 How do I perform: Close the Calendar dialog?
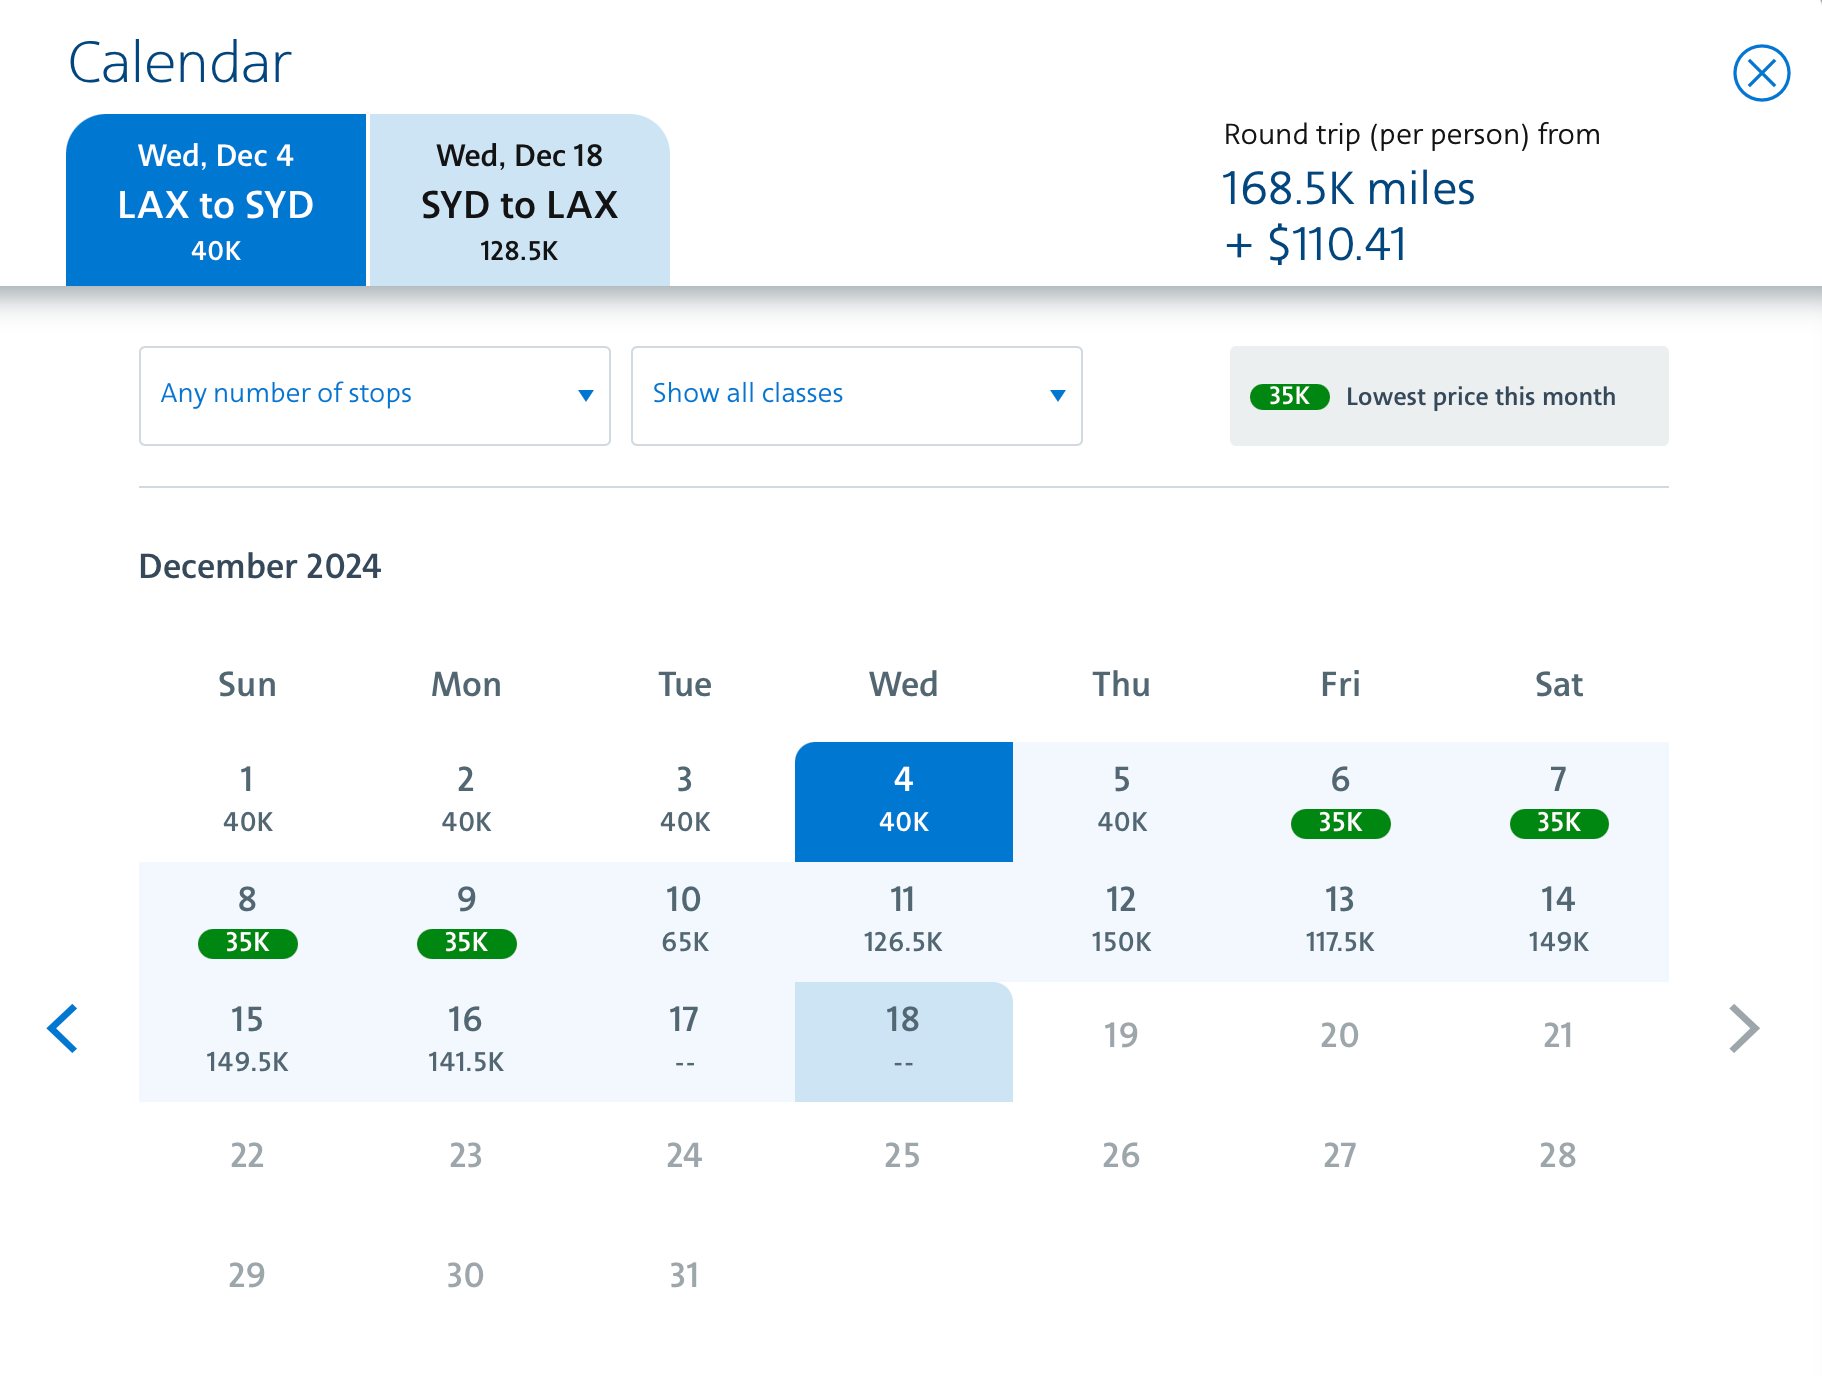pos(1760,73)
